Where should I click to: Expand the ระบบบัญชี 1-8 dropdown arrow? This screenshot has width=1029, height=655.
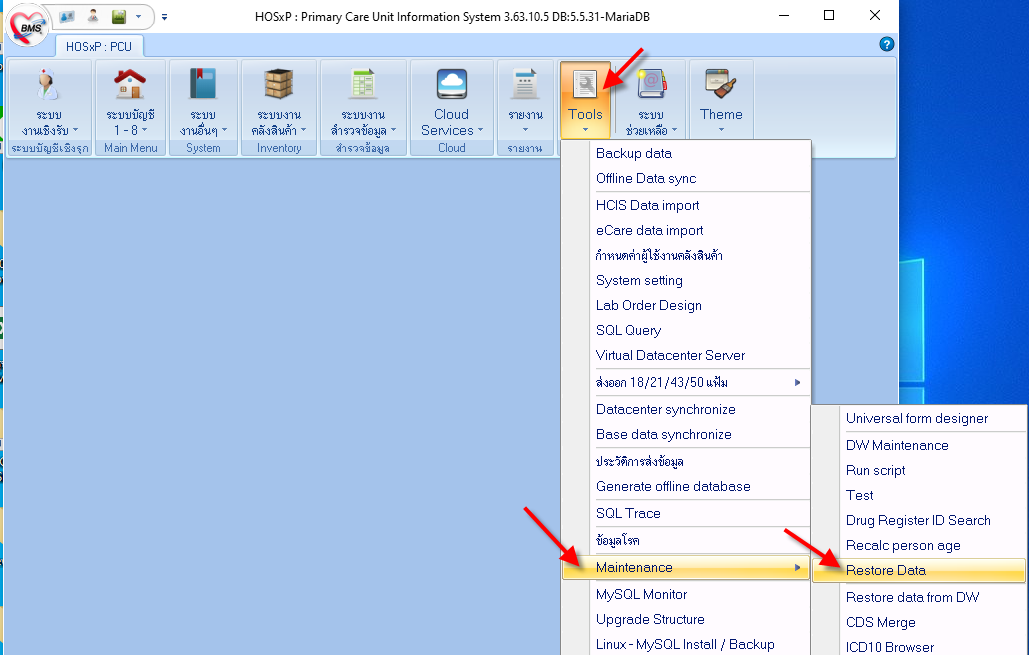click(x=144, y=130)
